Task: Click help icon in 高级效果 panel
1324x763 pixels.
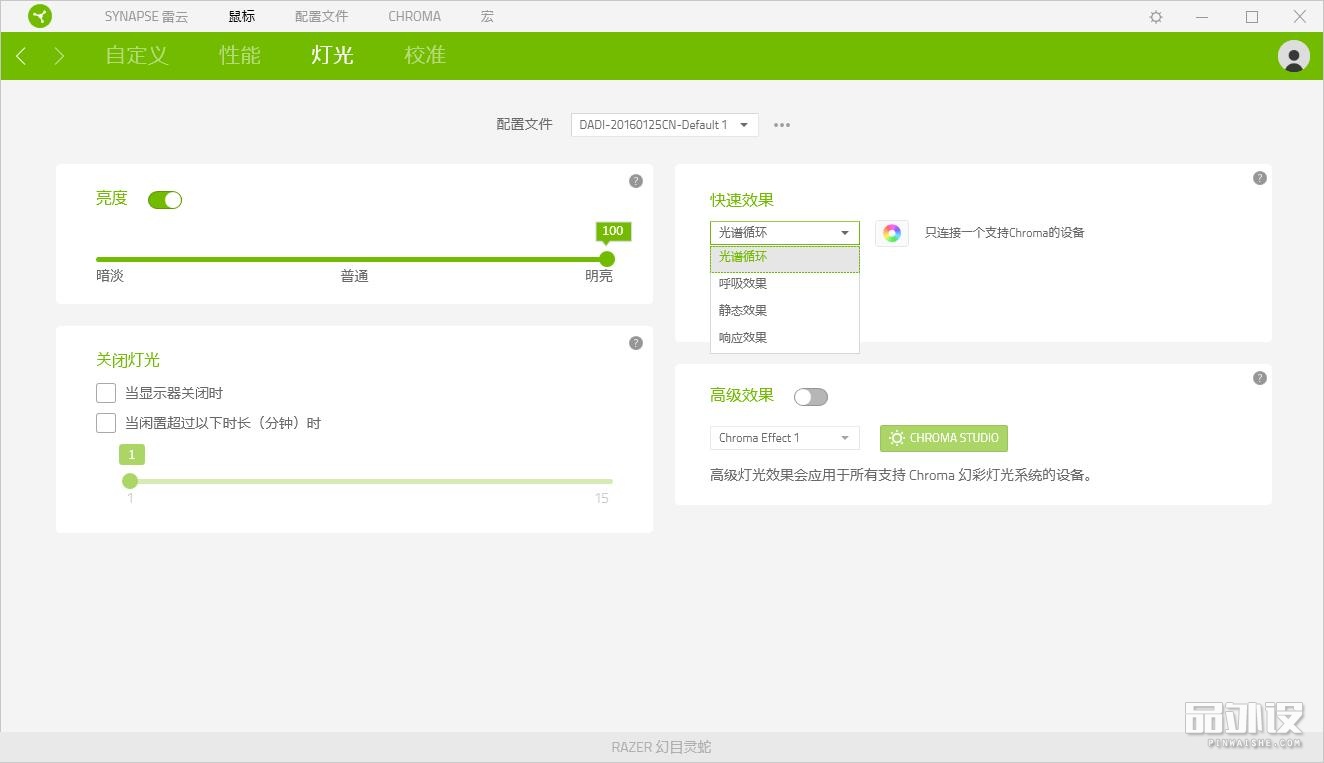Action: click(1259, 378)
